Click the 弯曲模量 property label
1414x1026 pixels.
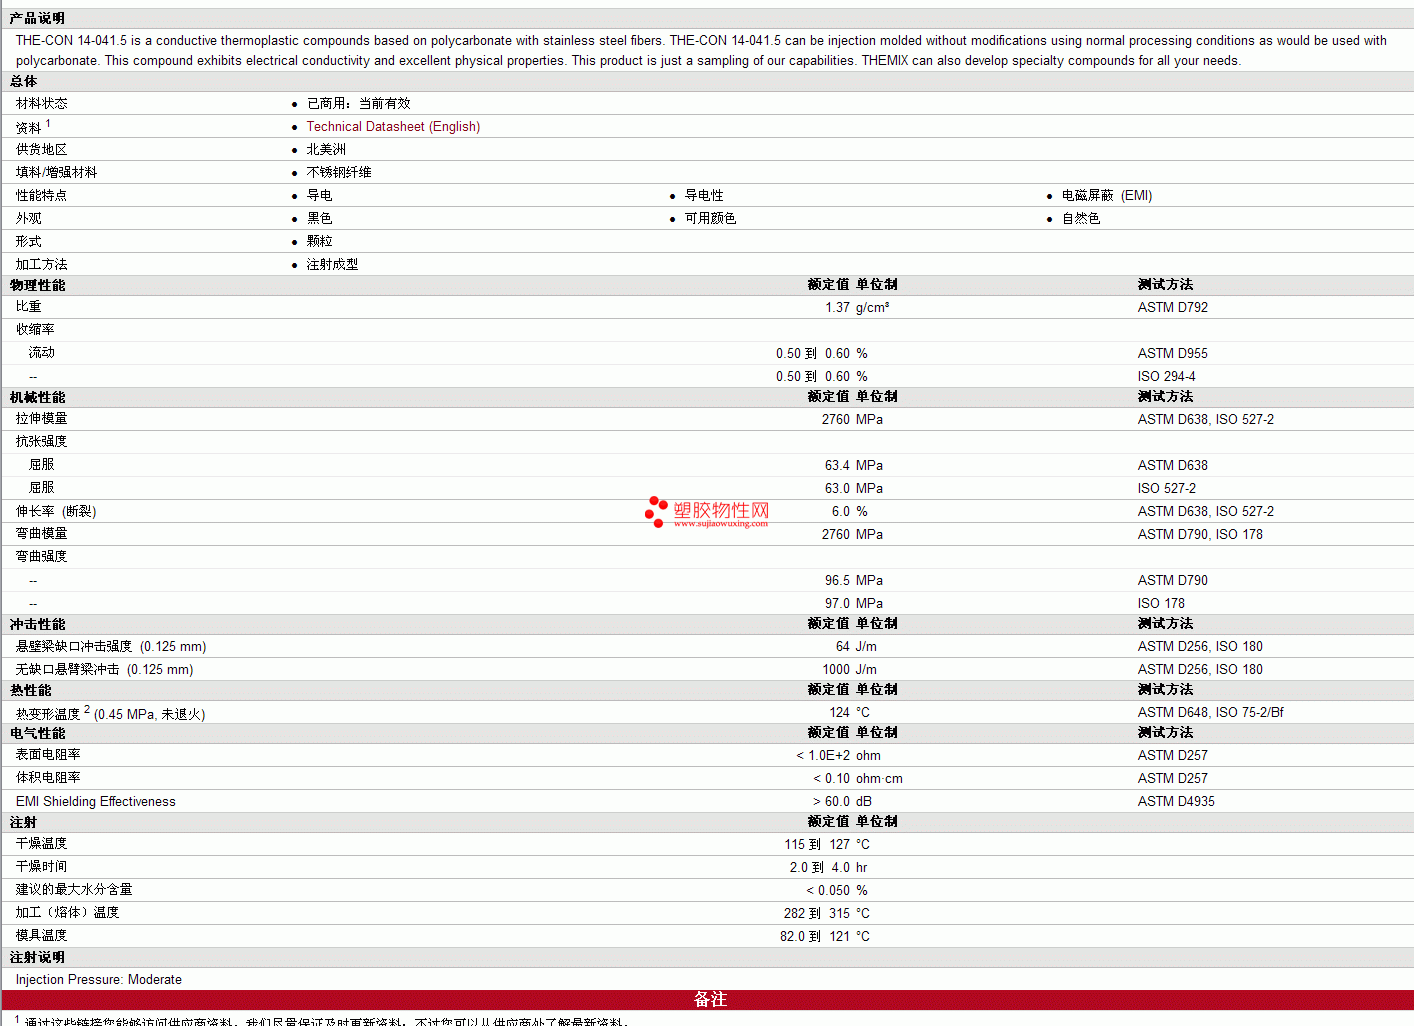(42, 534)
